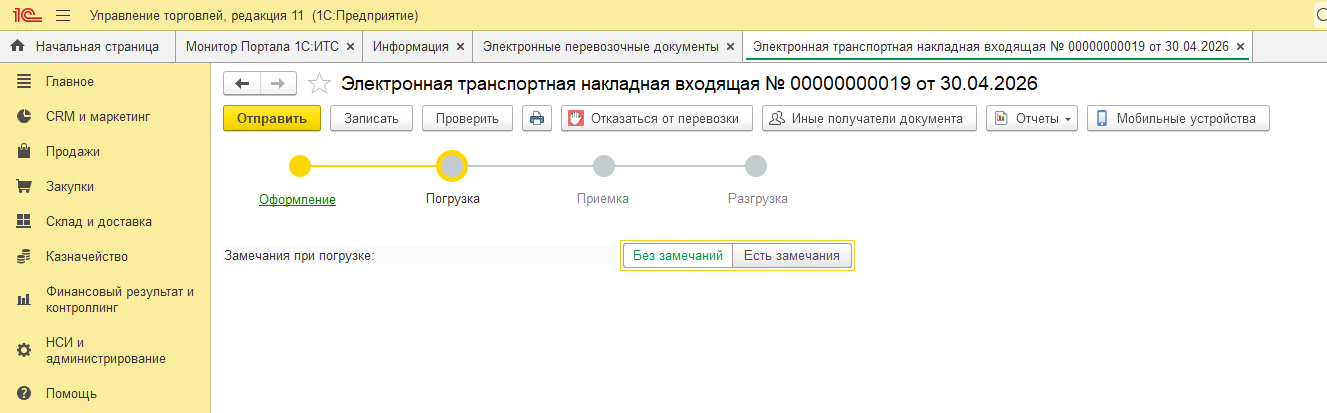The height and width of the screenshot is (413, 1327).
Task: Select the Без замечаний option
Action: tap(677, 256)
